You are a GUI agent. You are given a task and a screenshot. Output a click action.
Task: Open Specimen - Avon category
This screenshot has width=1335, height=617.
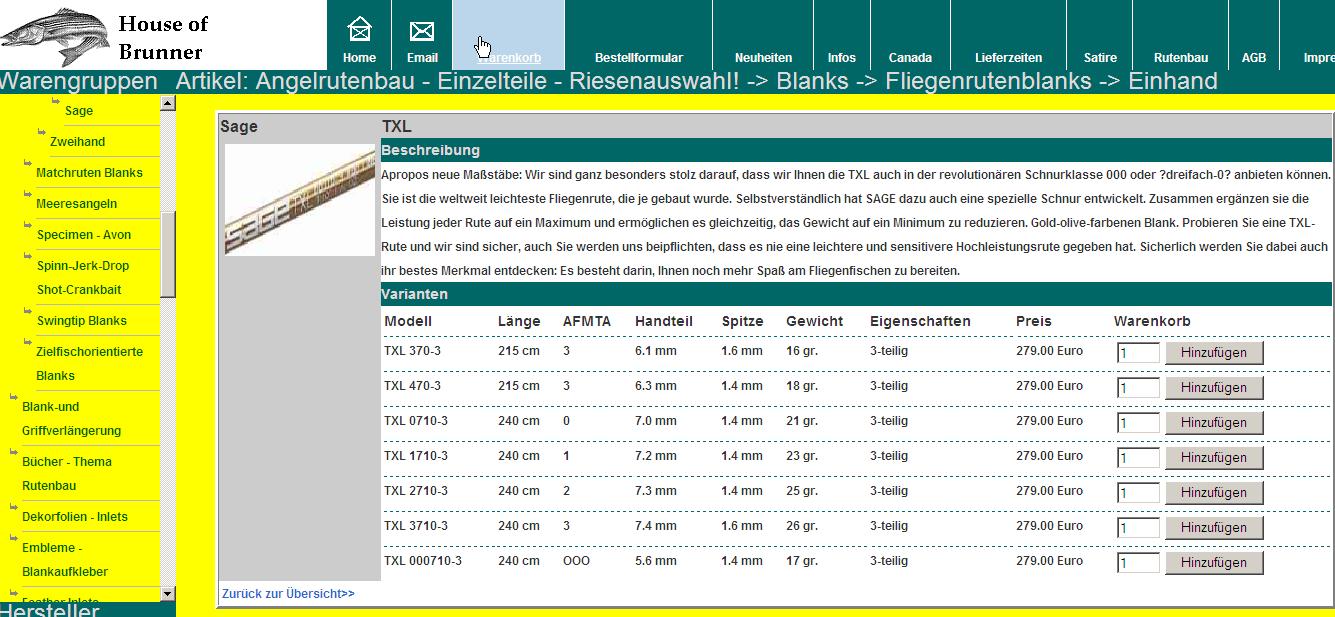(83, 235)
